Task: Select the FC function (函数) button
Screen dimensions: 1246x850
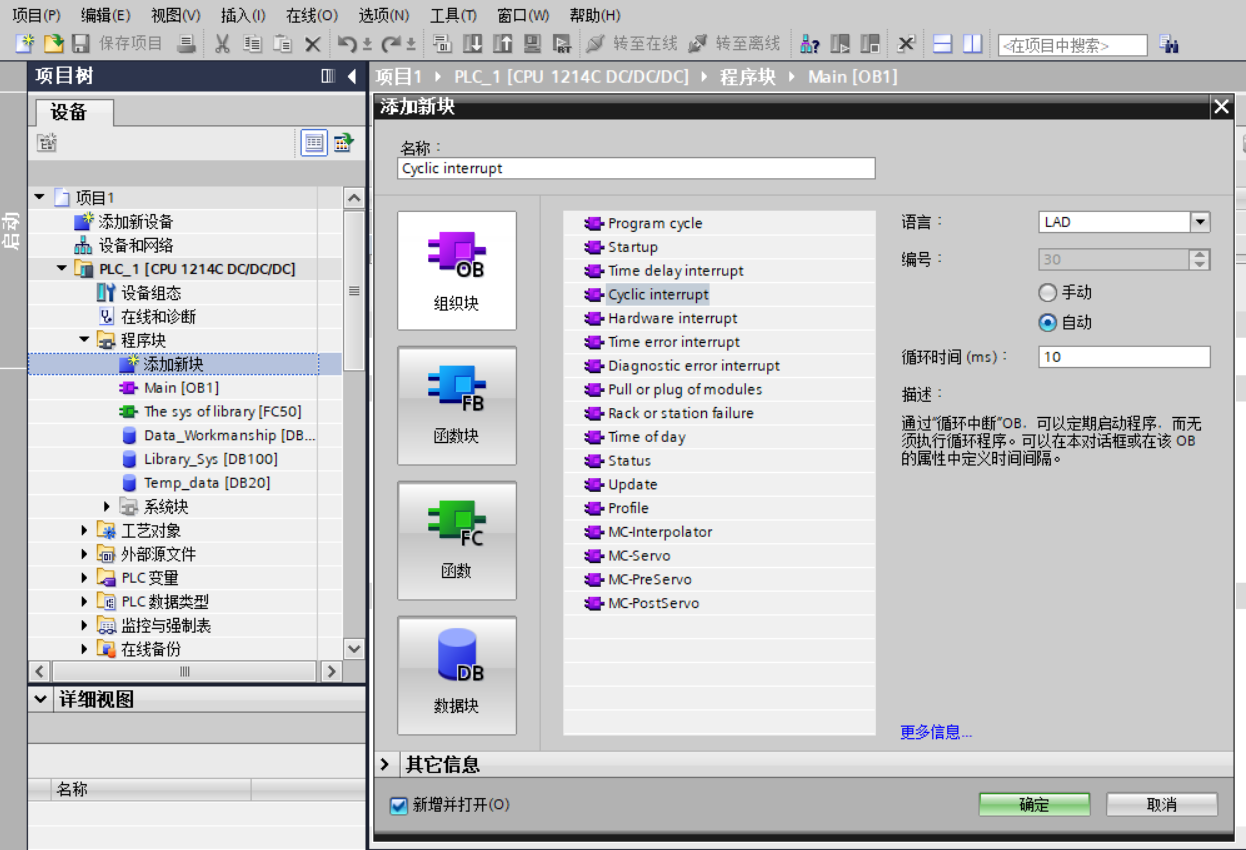Action: (x=457, y=540)
